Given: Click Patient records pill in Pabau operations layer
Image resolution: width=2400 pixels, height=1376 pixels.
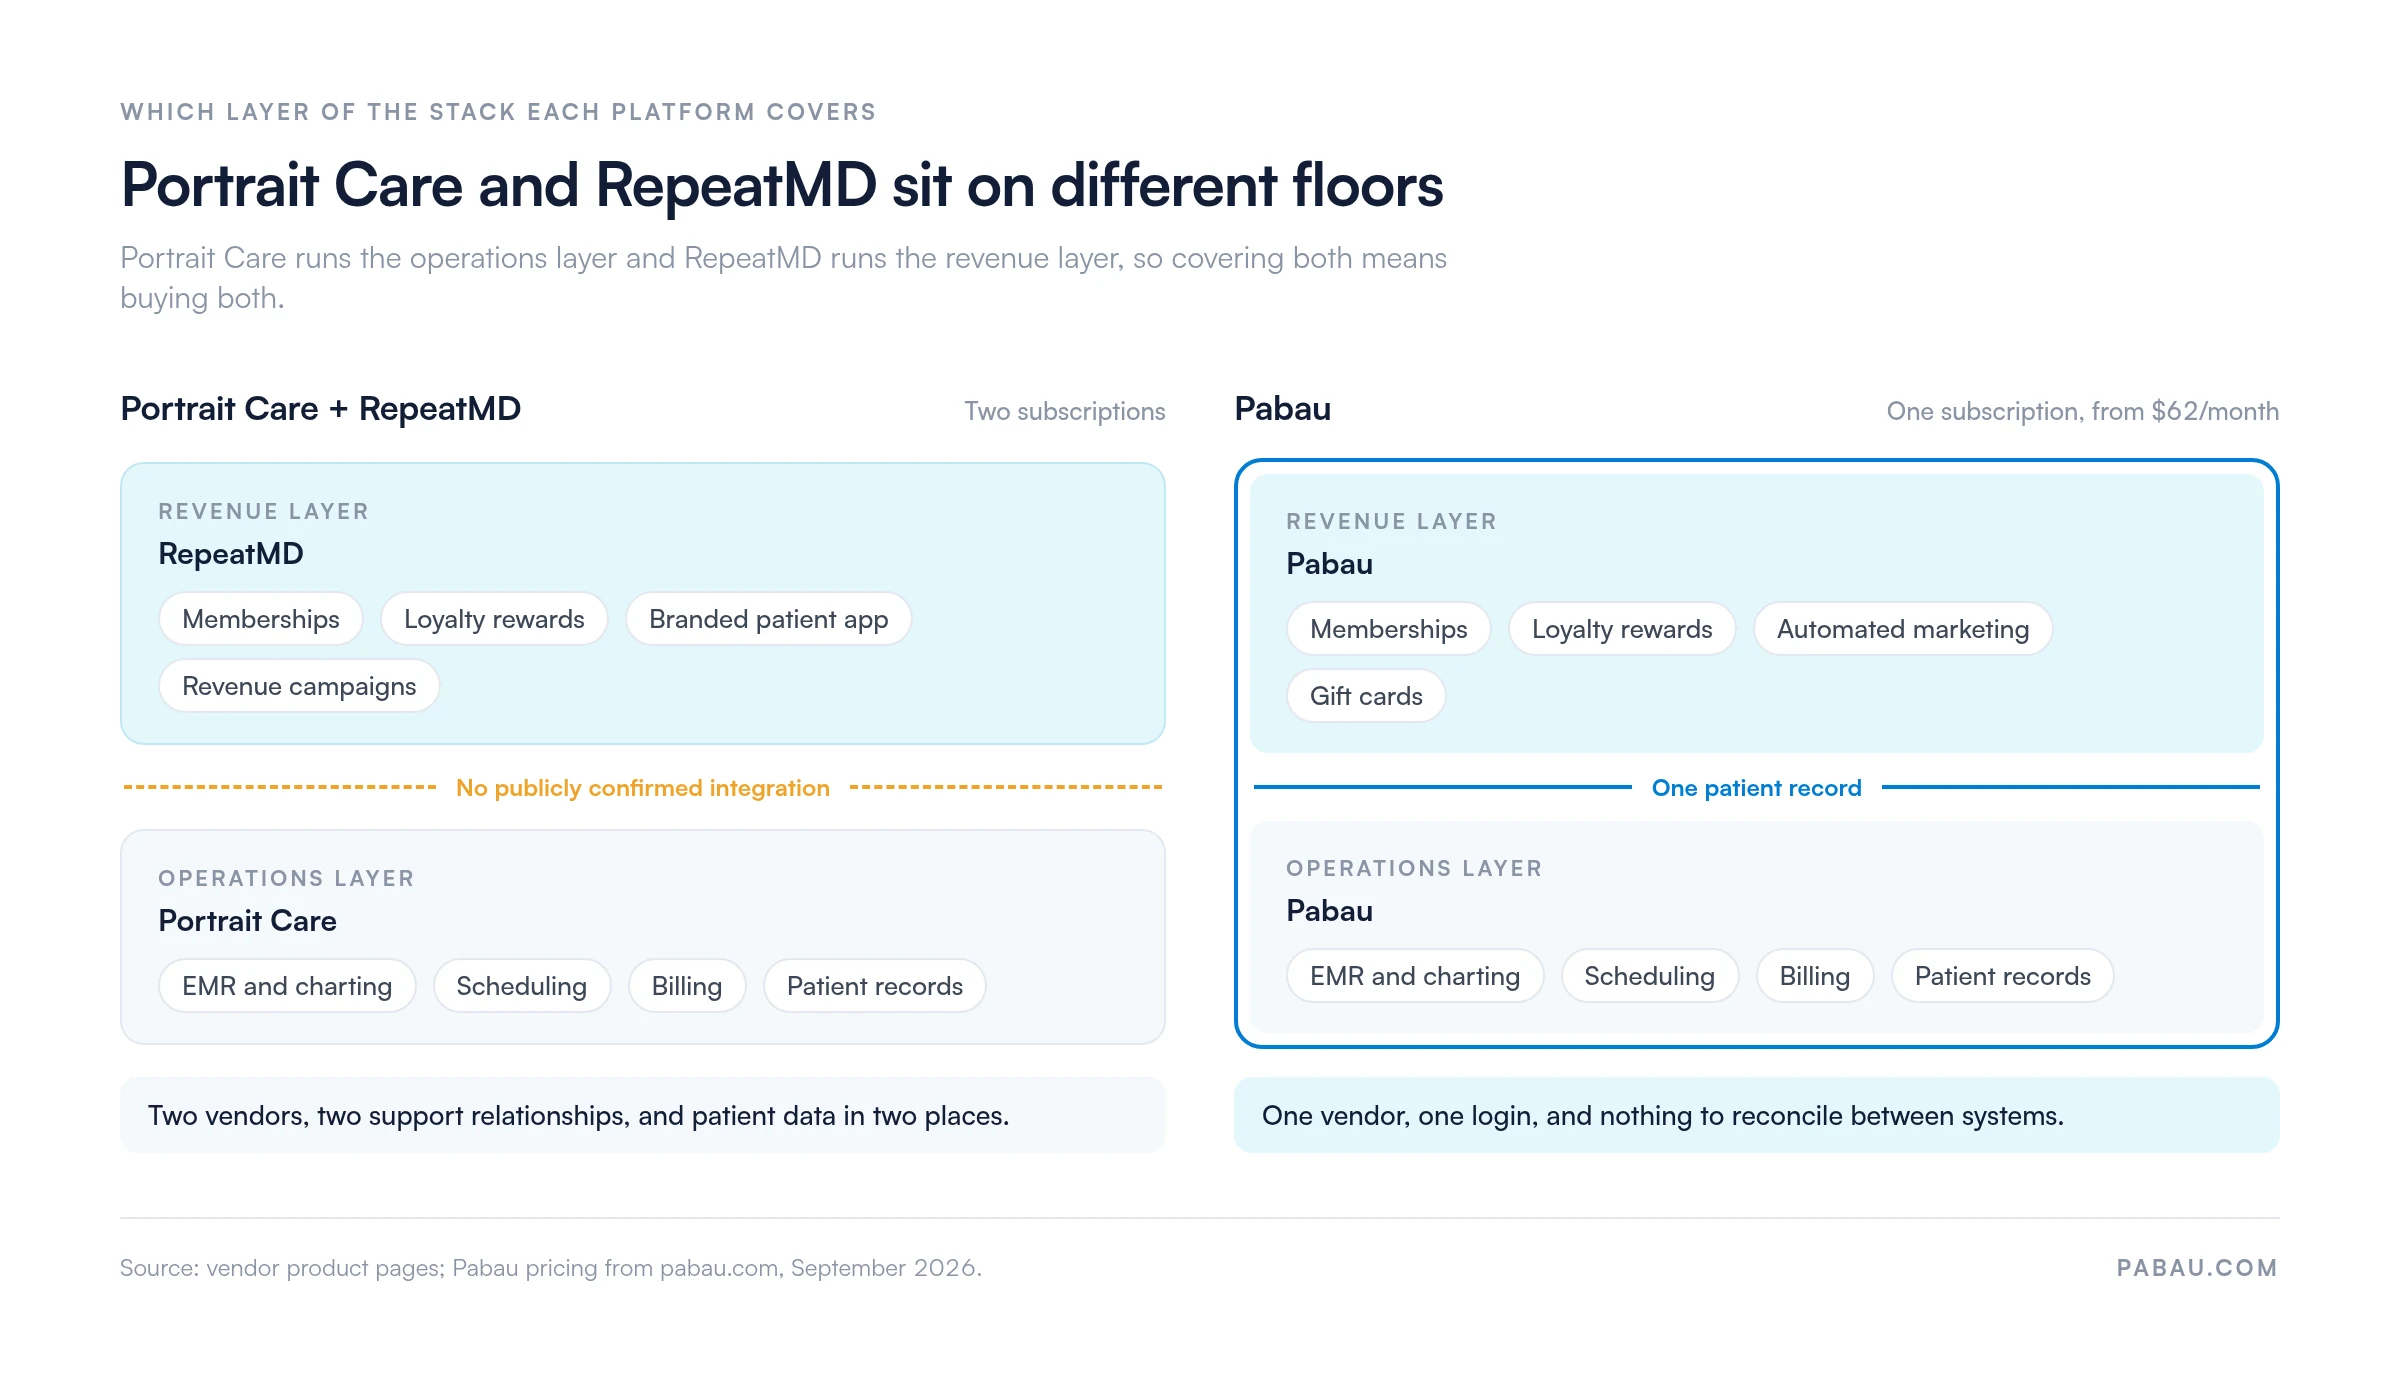Looking at the screenshot, I should click(2003, 976).
